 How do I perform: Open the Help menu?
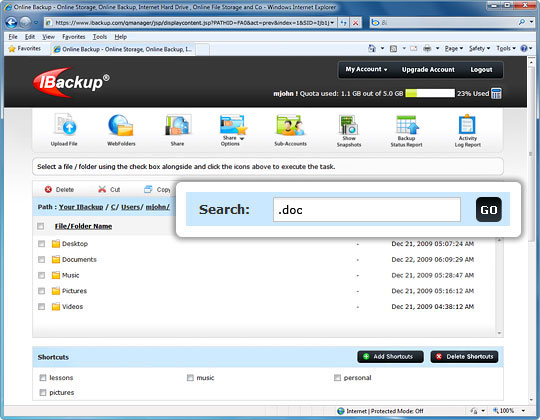click(121, 36)
